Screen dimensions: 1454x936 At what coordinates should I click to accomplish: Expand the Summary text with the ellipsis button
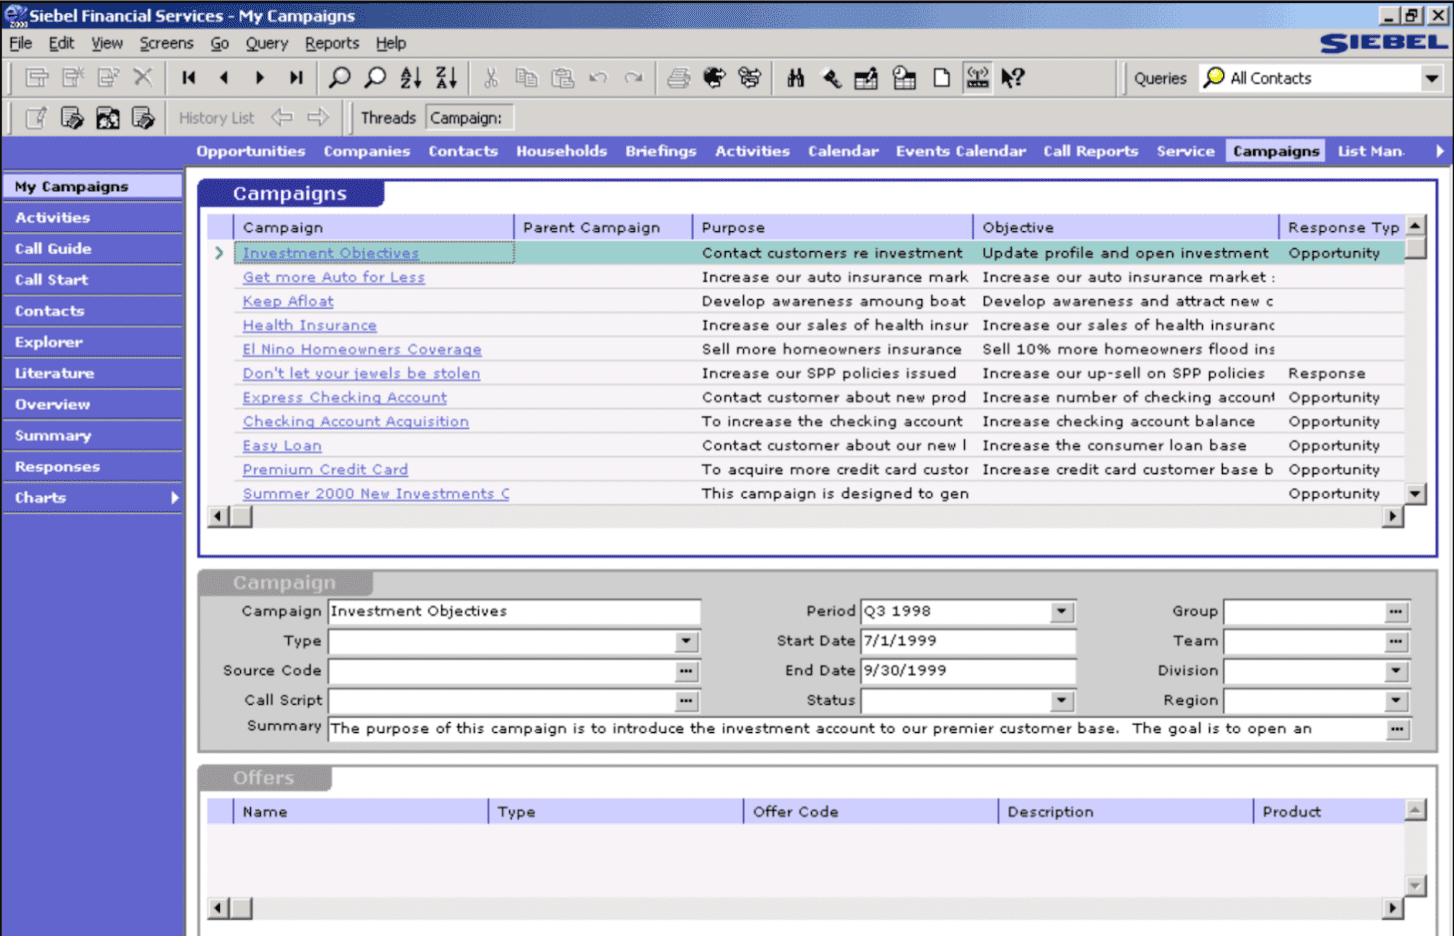(x=1396, y=729)
